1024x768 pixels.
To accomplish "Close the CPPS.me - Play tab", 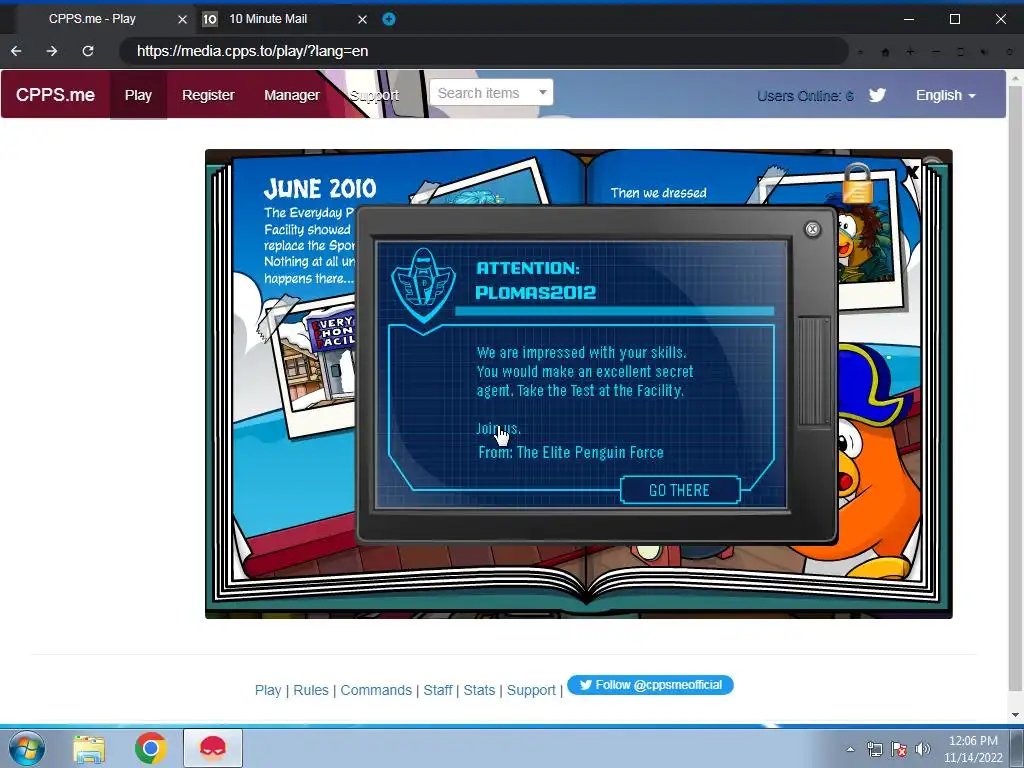I will [183, 20].
